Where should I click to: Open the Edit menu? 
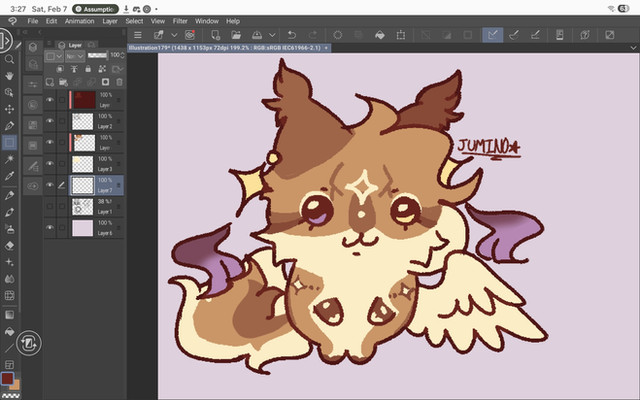click(51, 21)
